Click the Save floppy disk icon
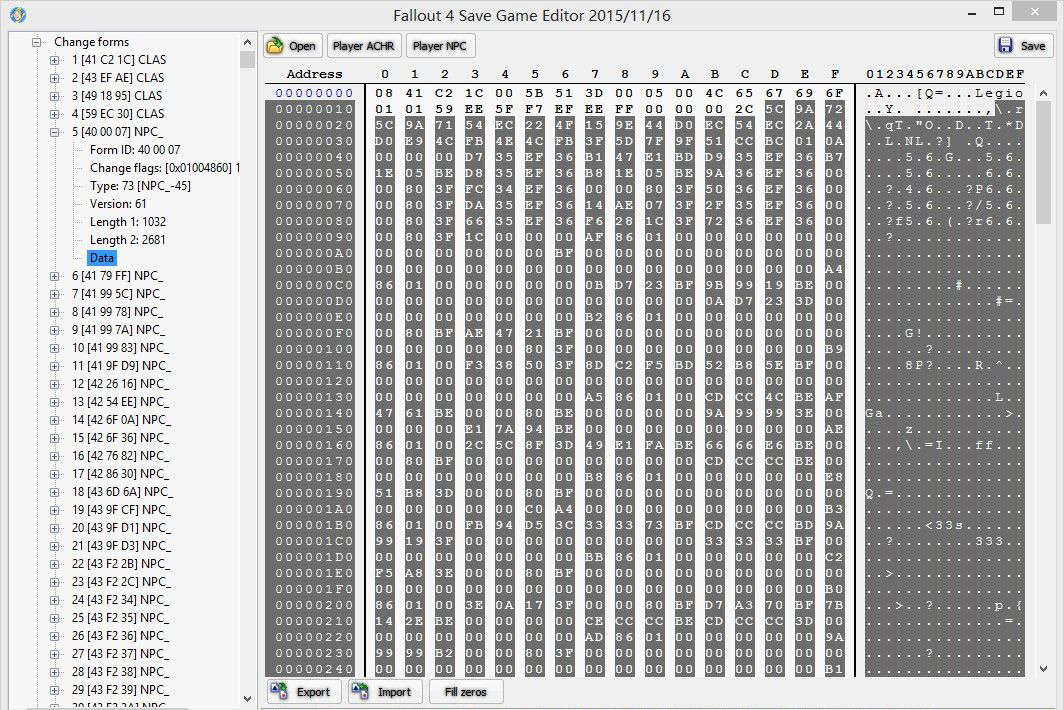Screen dimensions: 1064x710 point(1006,46)
